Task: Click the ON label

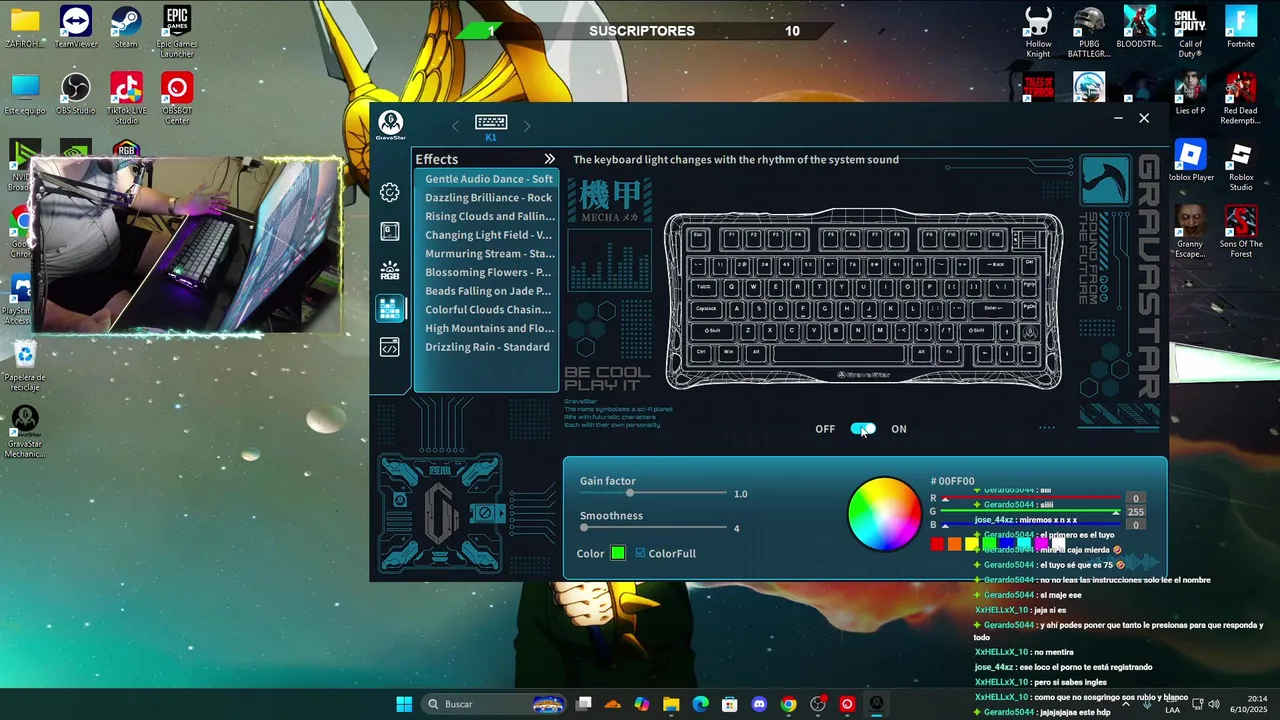Action: point(899,429)
